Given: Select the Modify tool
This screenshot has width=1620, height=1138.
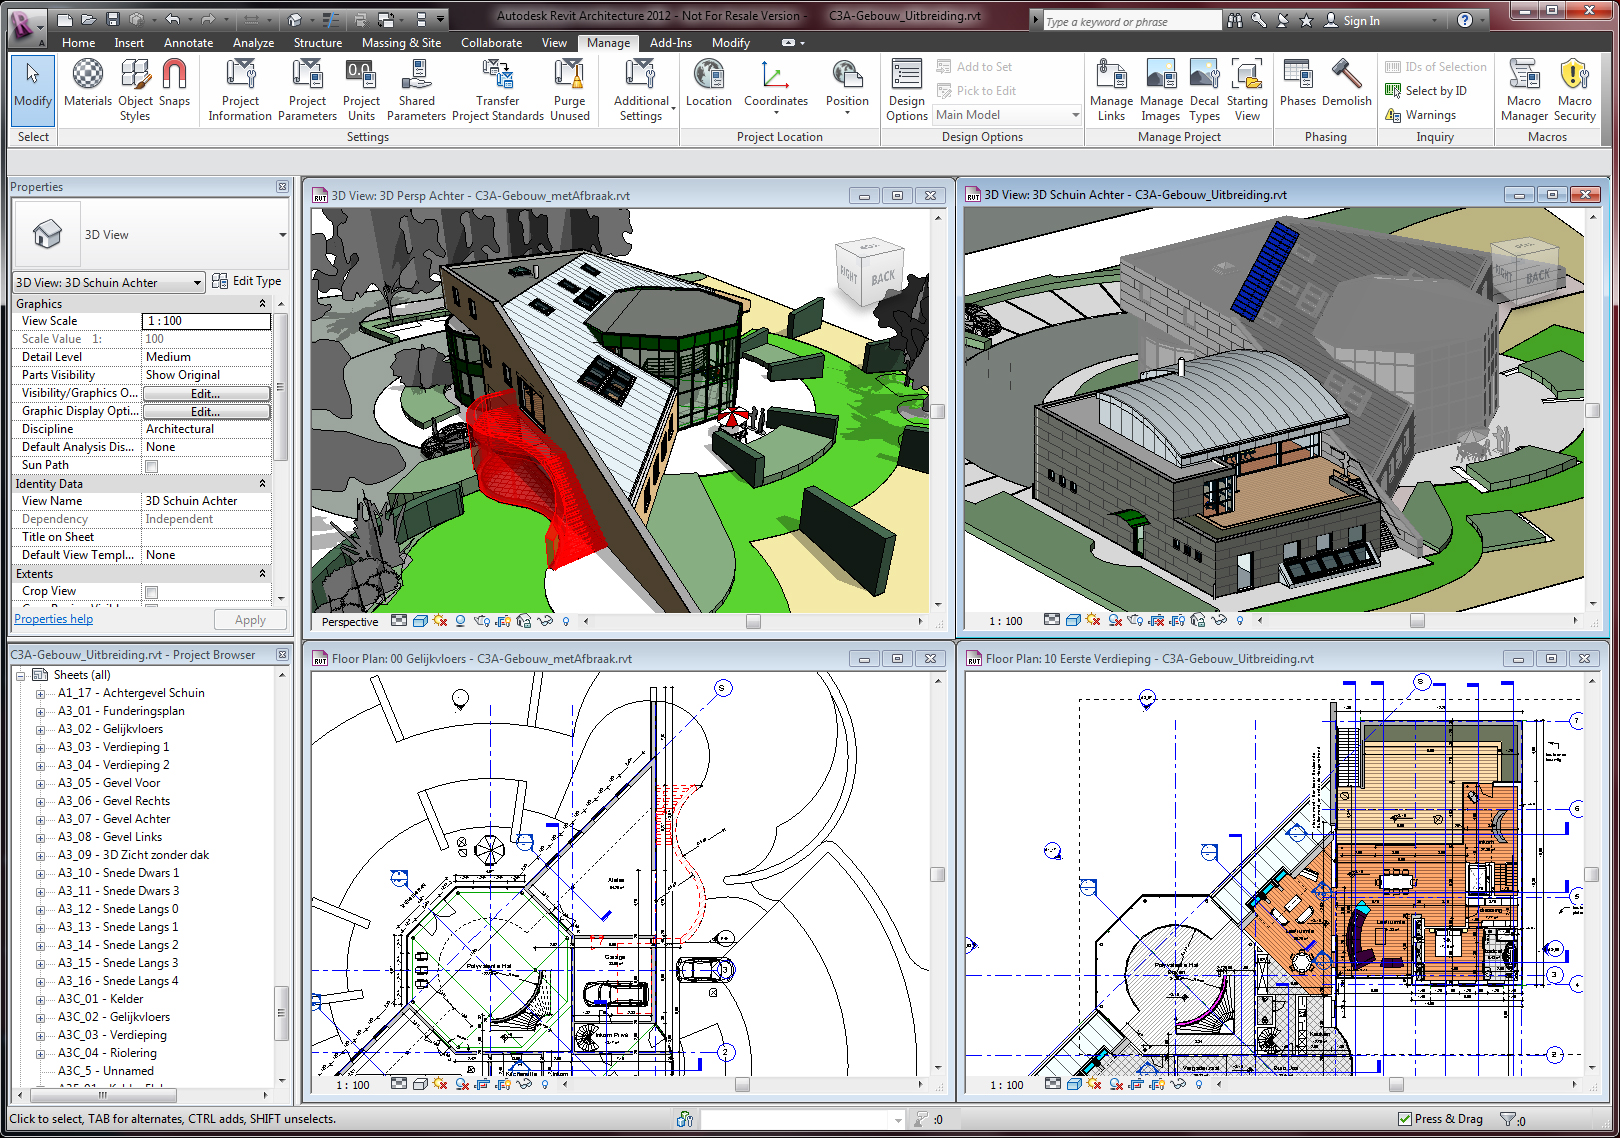Looking at the screenshot, I should click(33, 90).
